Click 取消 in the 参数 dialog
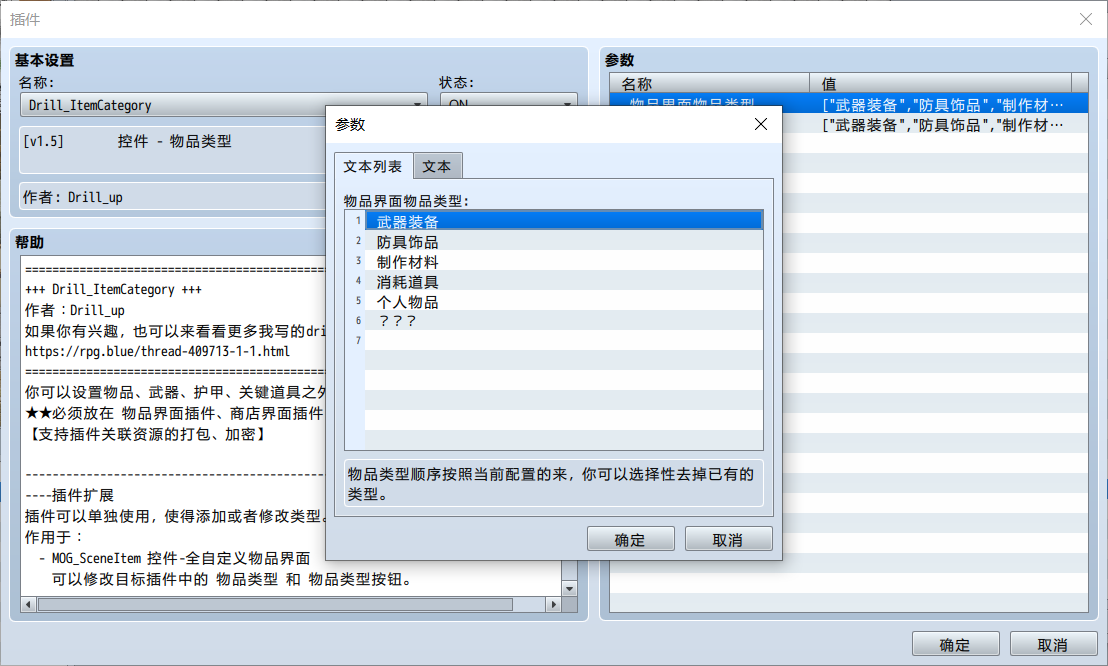1108x666 pixels. click(728, 539)
